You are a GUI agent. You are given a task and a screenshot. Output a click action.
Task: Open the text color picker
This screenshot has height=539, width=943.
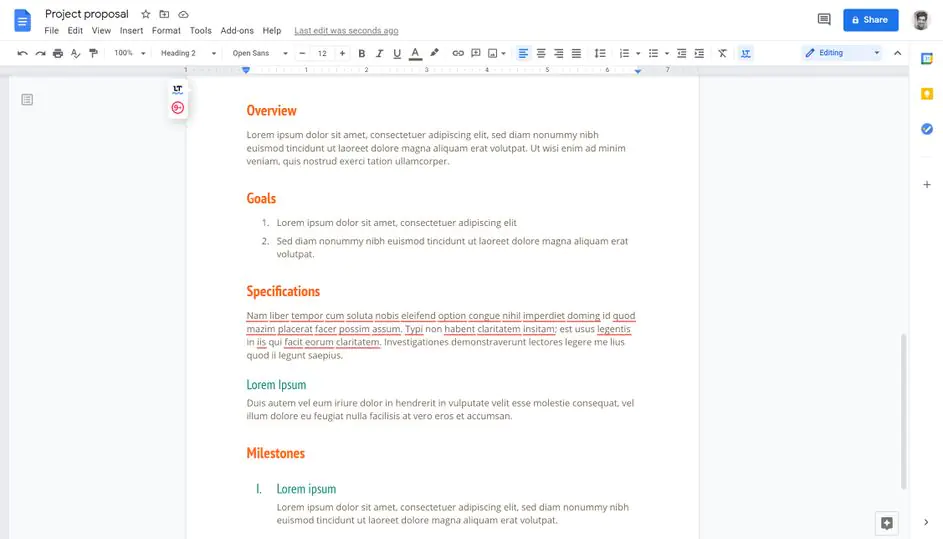(x=415, y=54)
